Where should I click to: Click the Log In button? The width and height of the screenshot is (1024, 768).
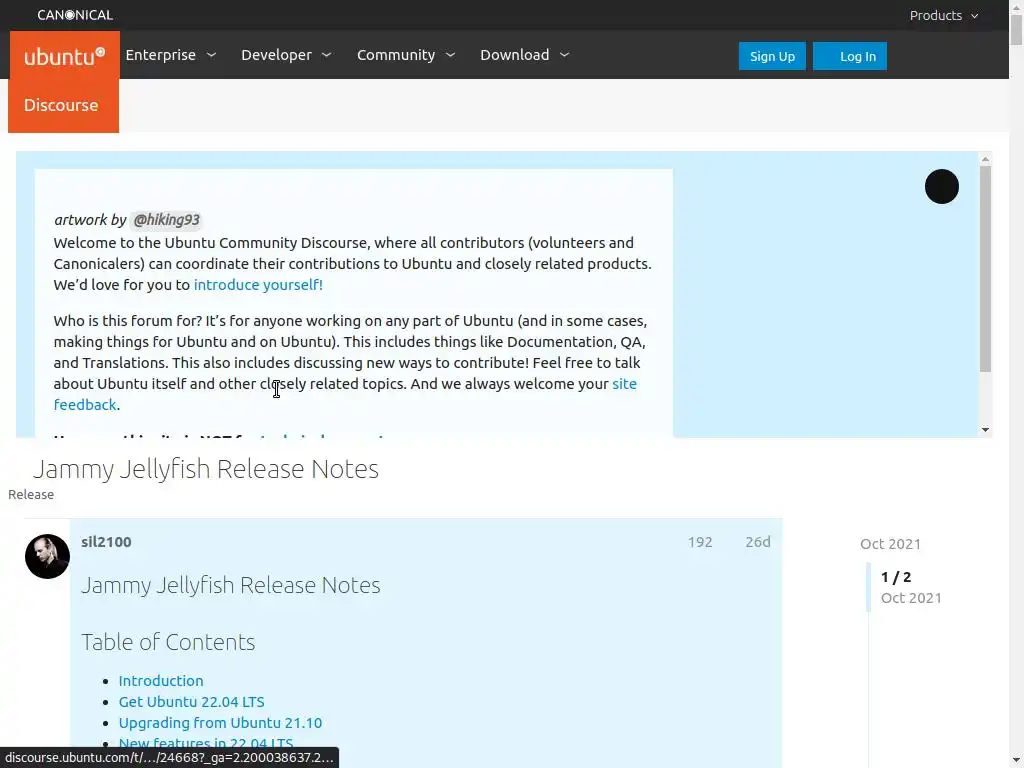tap(850, 56)
